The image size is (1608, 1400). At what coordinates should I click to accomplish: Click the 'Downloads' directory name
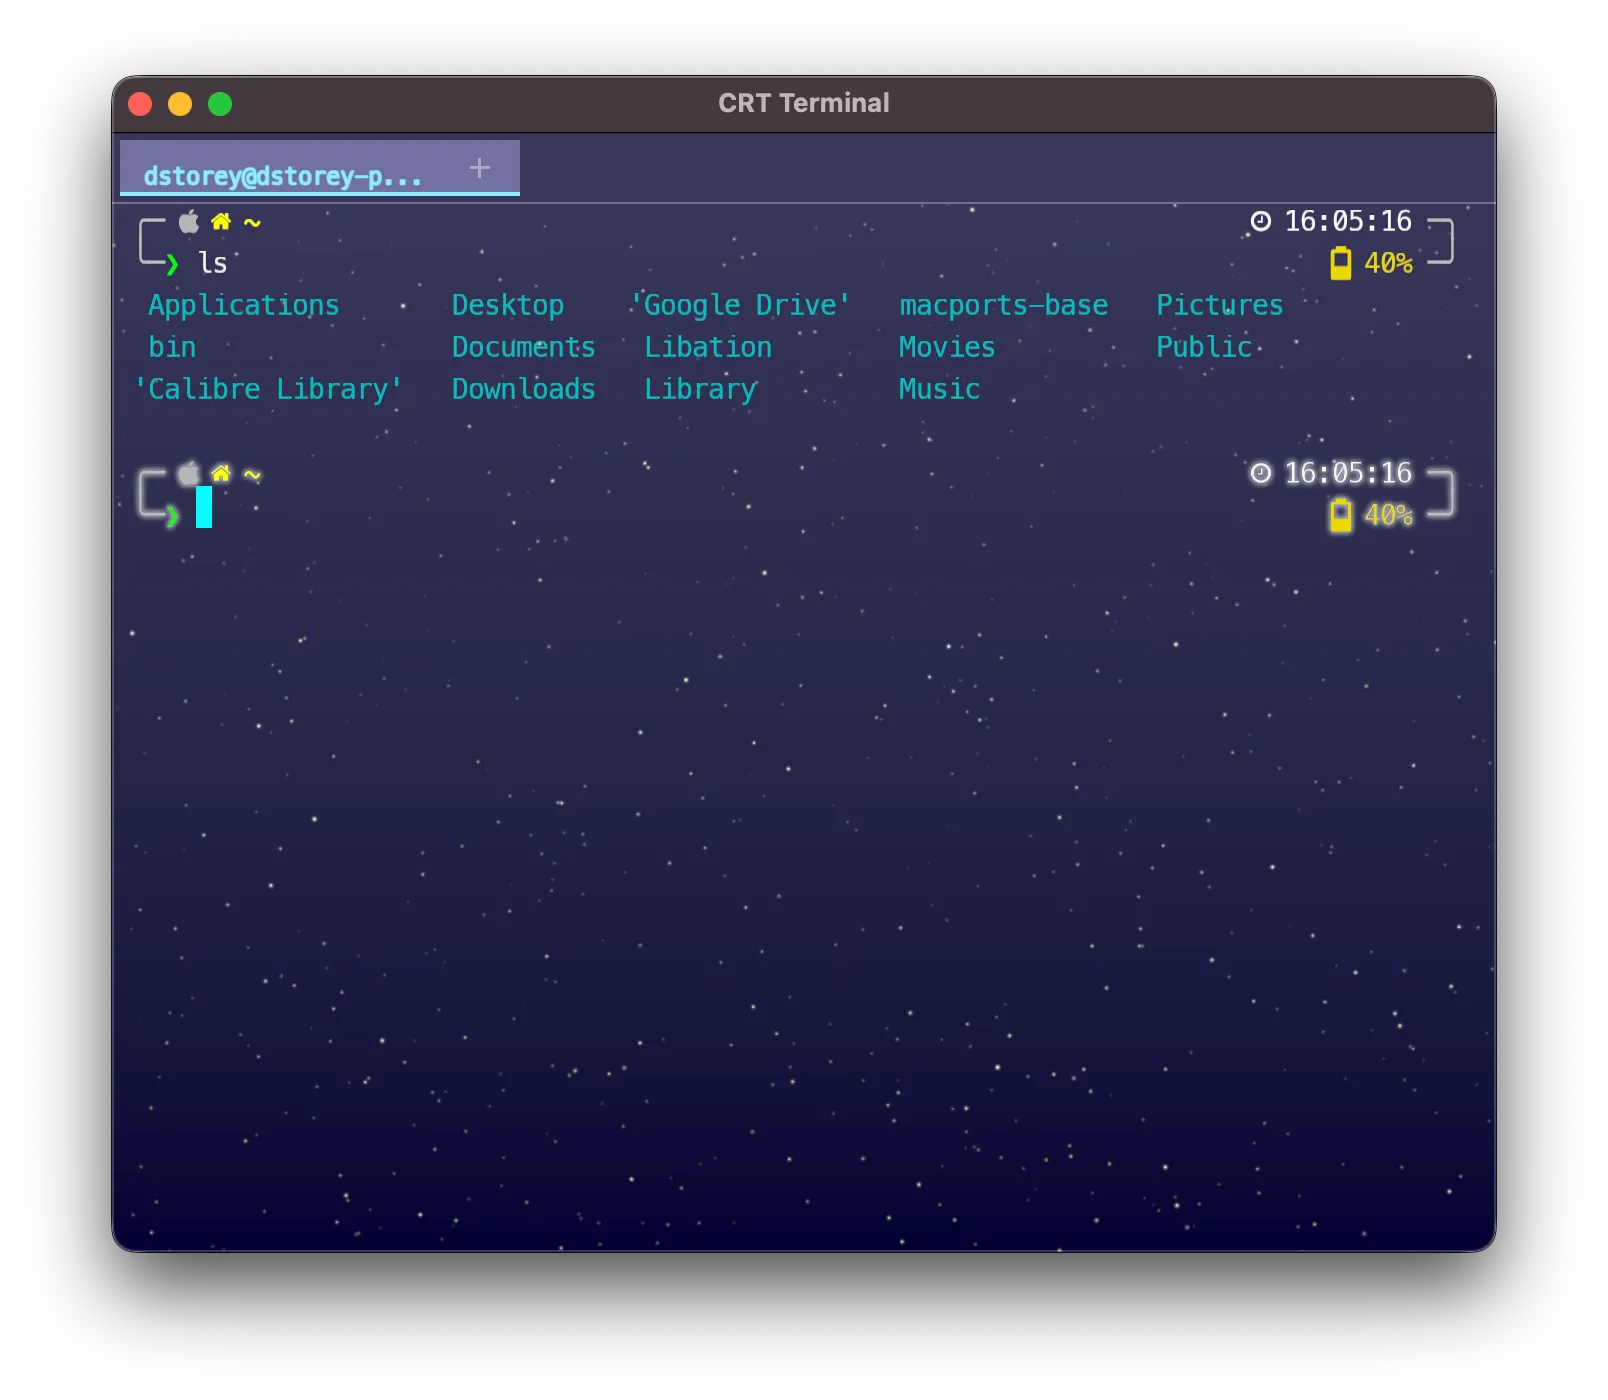(x=524, y=389)
